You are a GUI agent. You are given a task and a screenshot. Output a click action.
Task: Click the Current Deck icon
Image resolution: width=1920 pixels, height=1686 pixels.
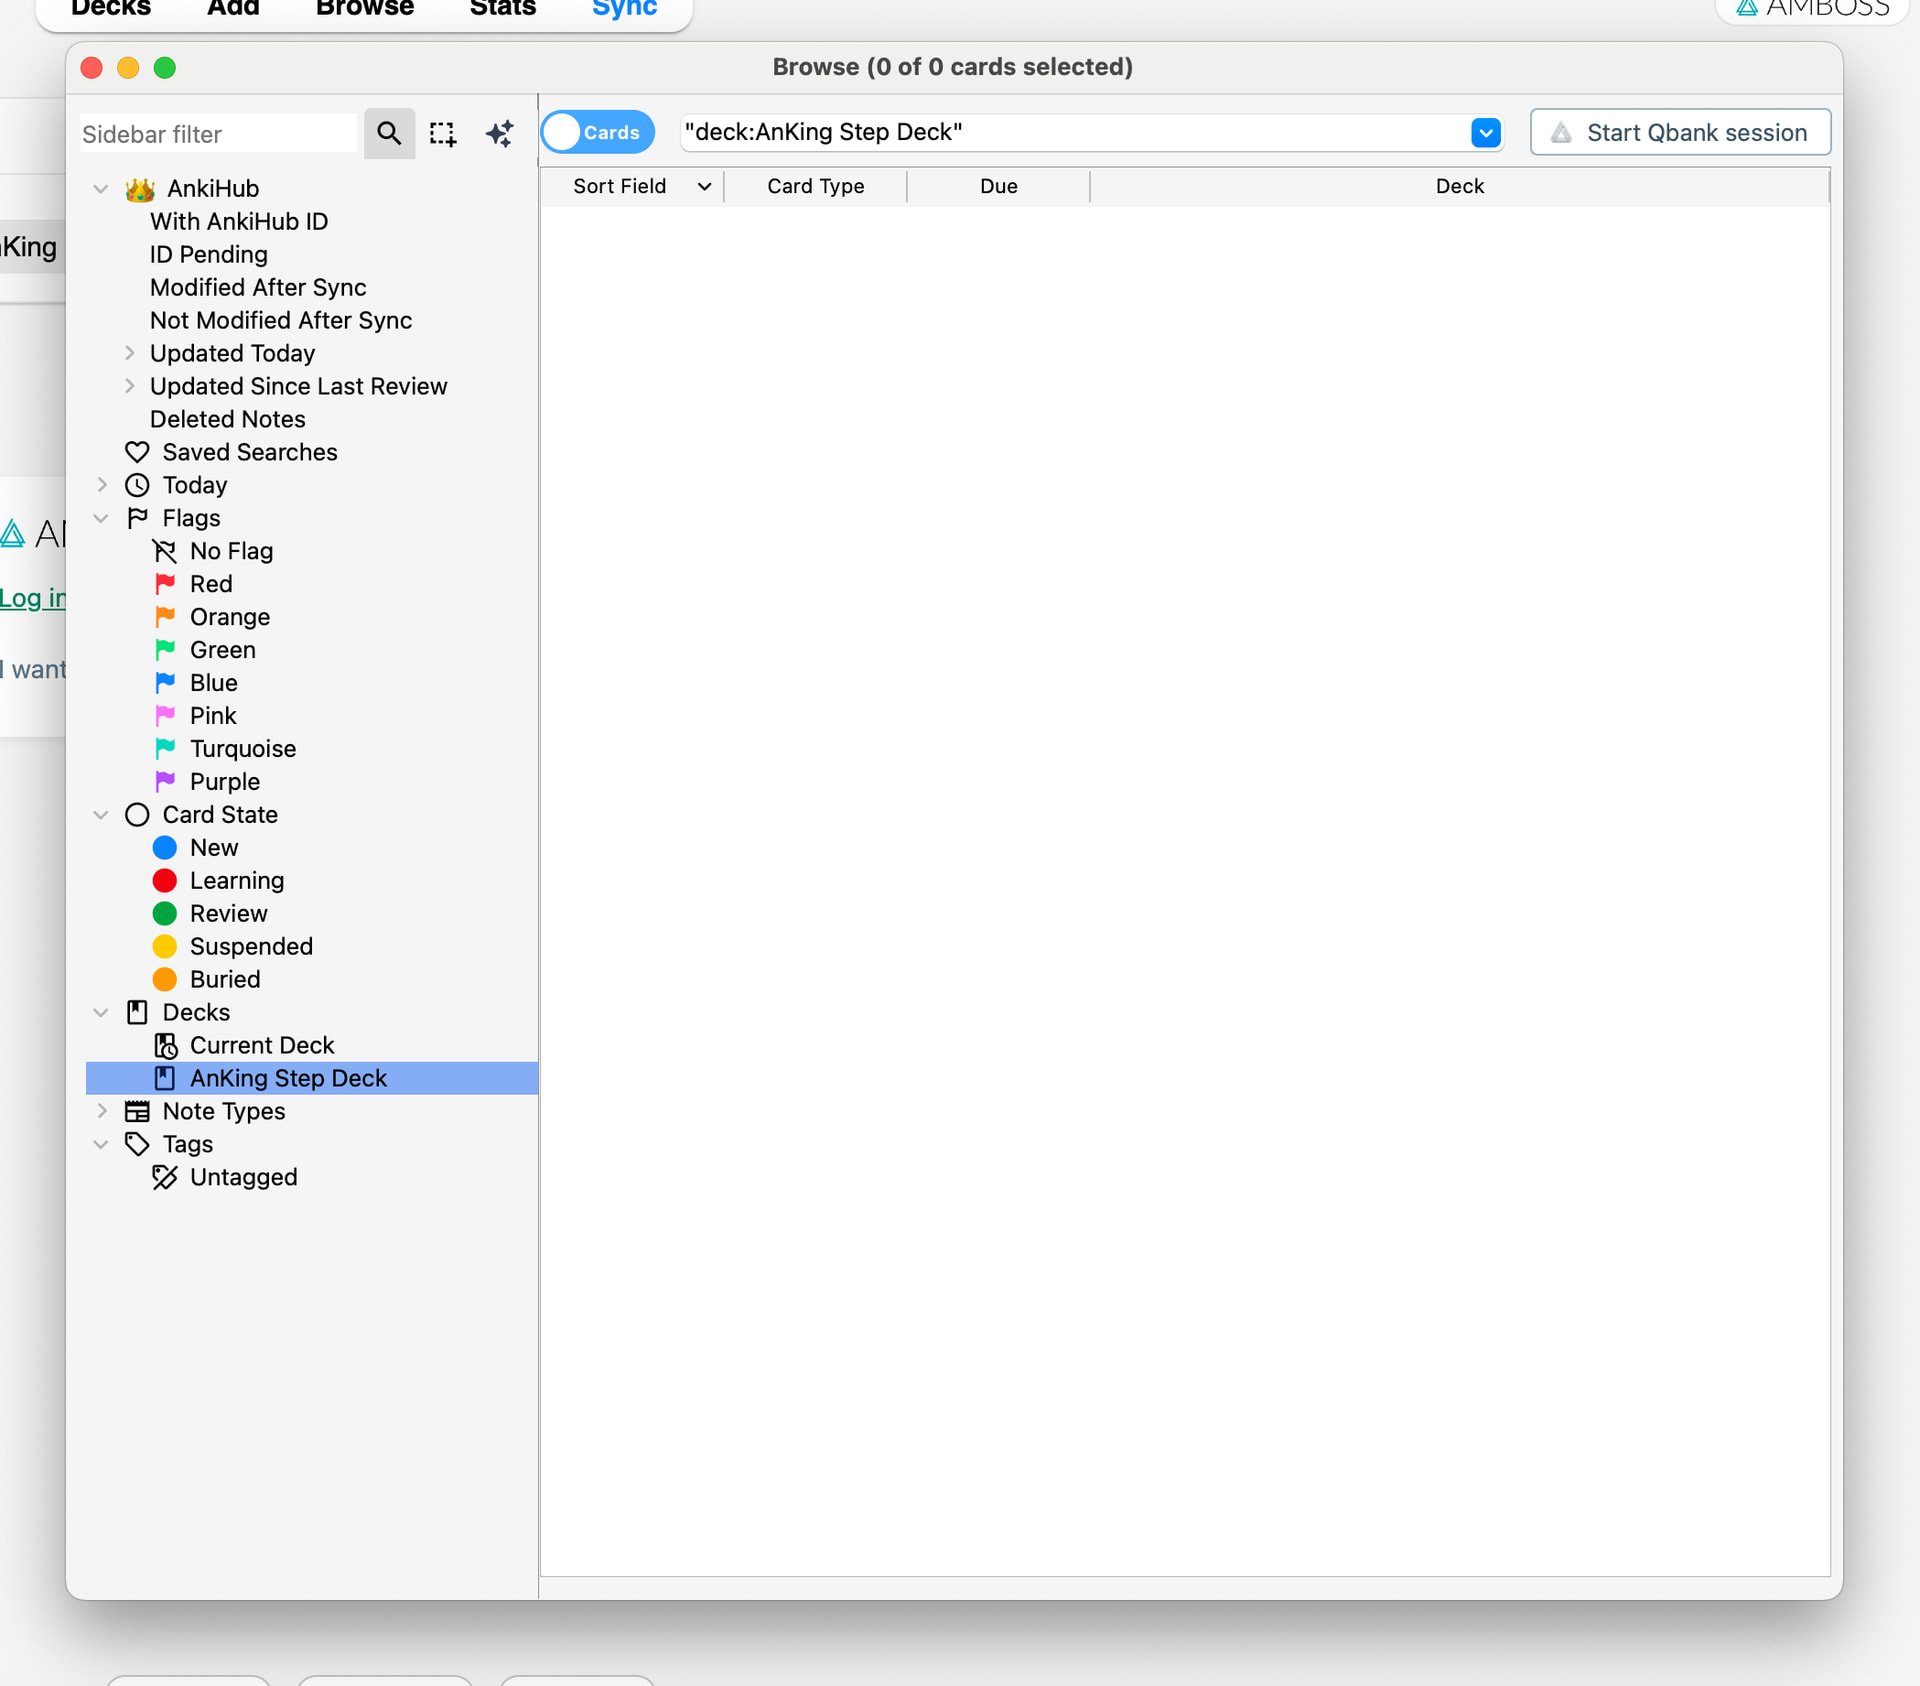click(x=165, y=1045)
